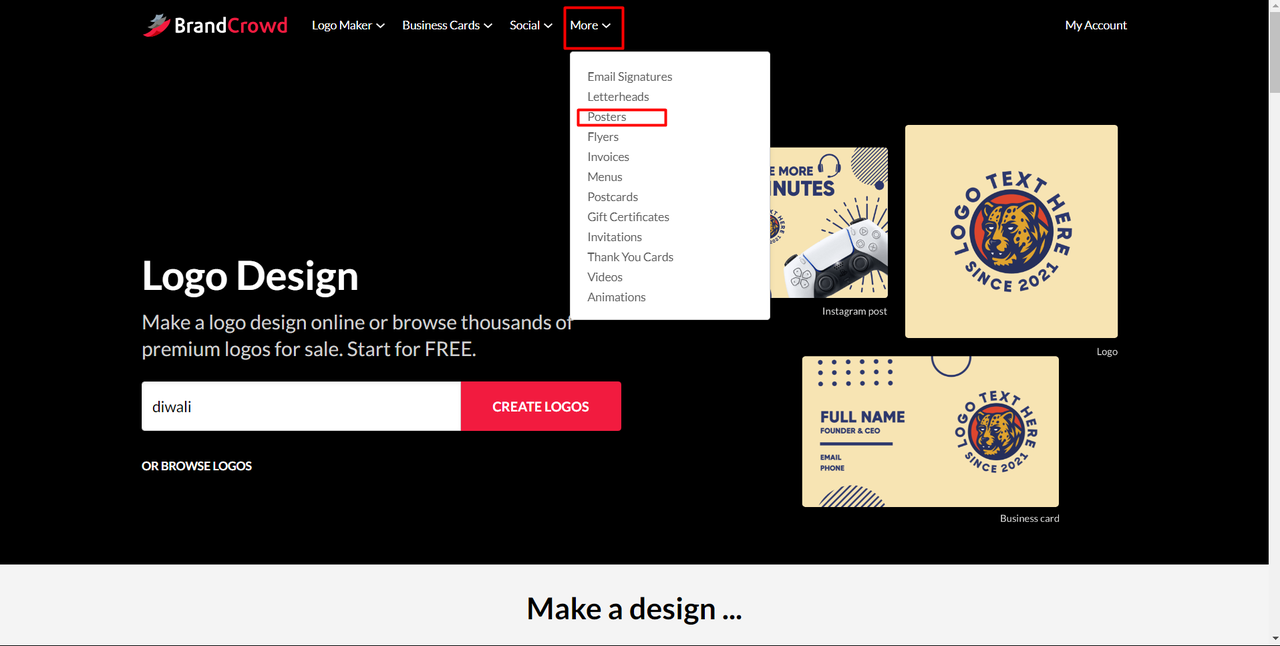Open the Social dropdown menu
The height and width of the screenshot is (646, 1280).
(x=531, y=25)
